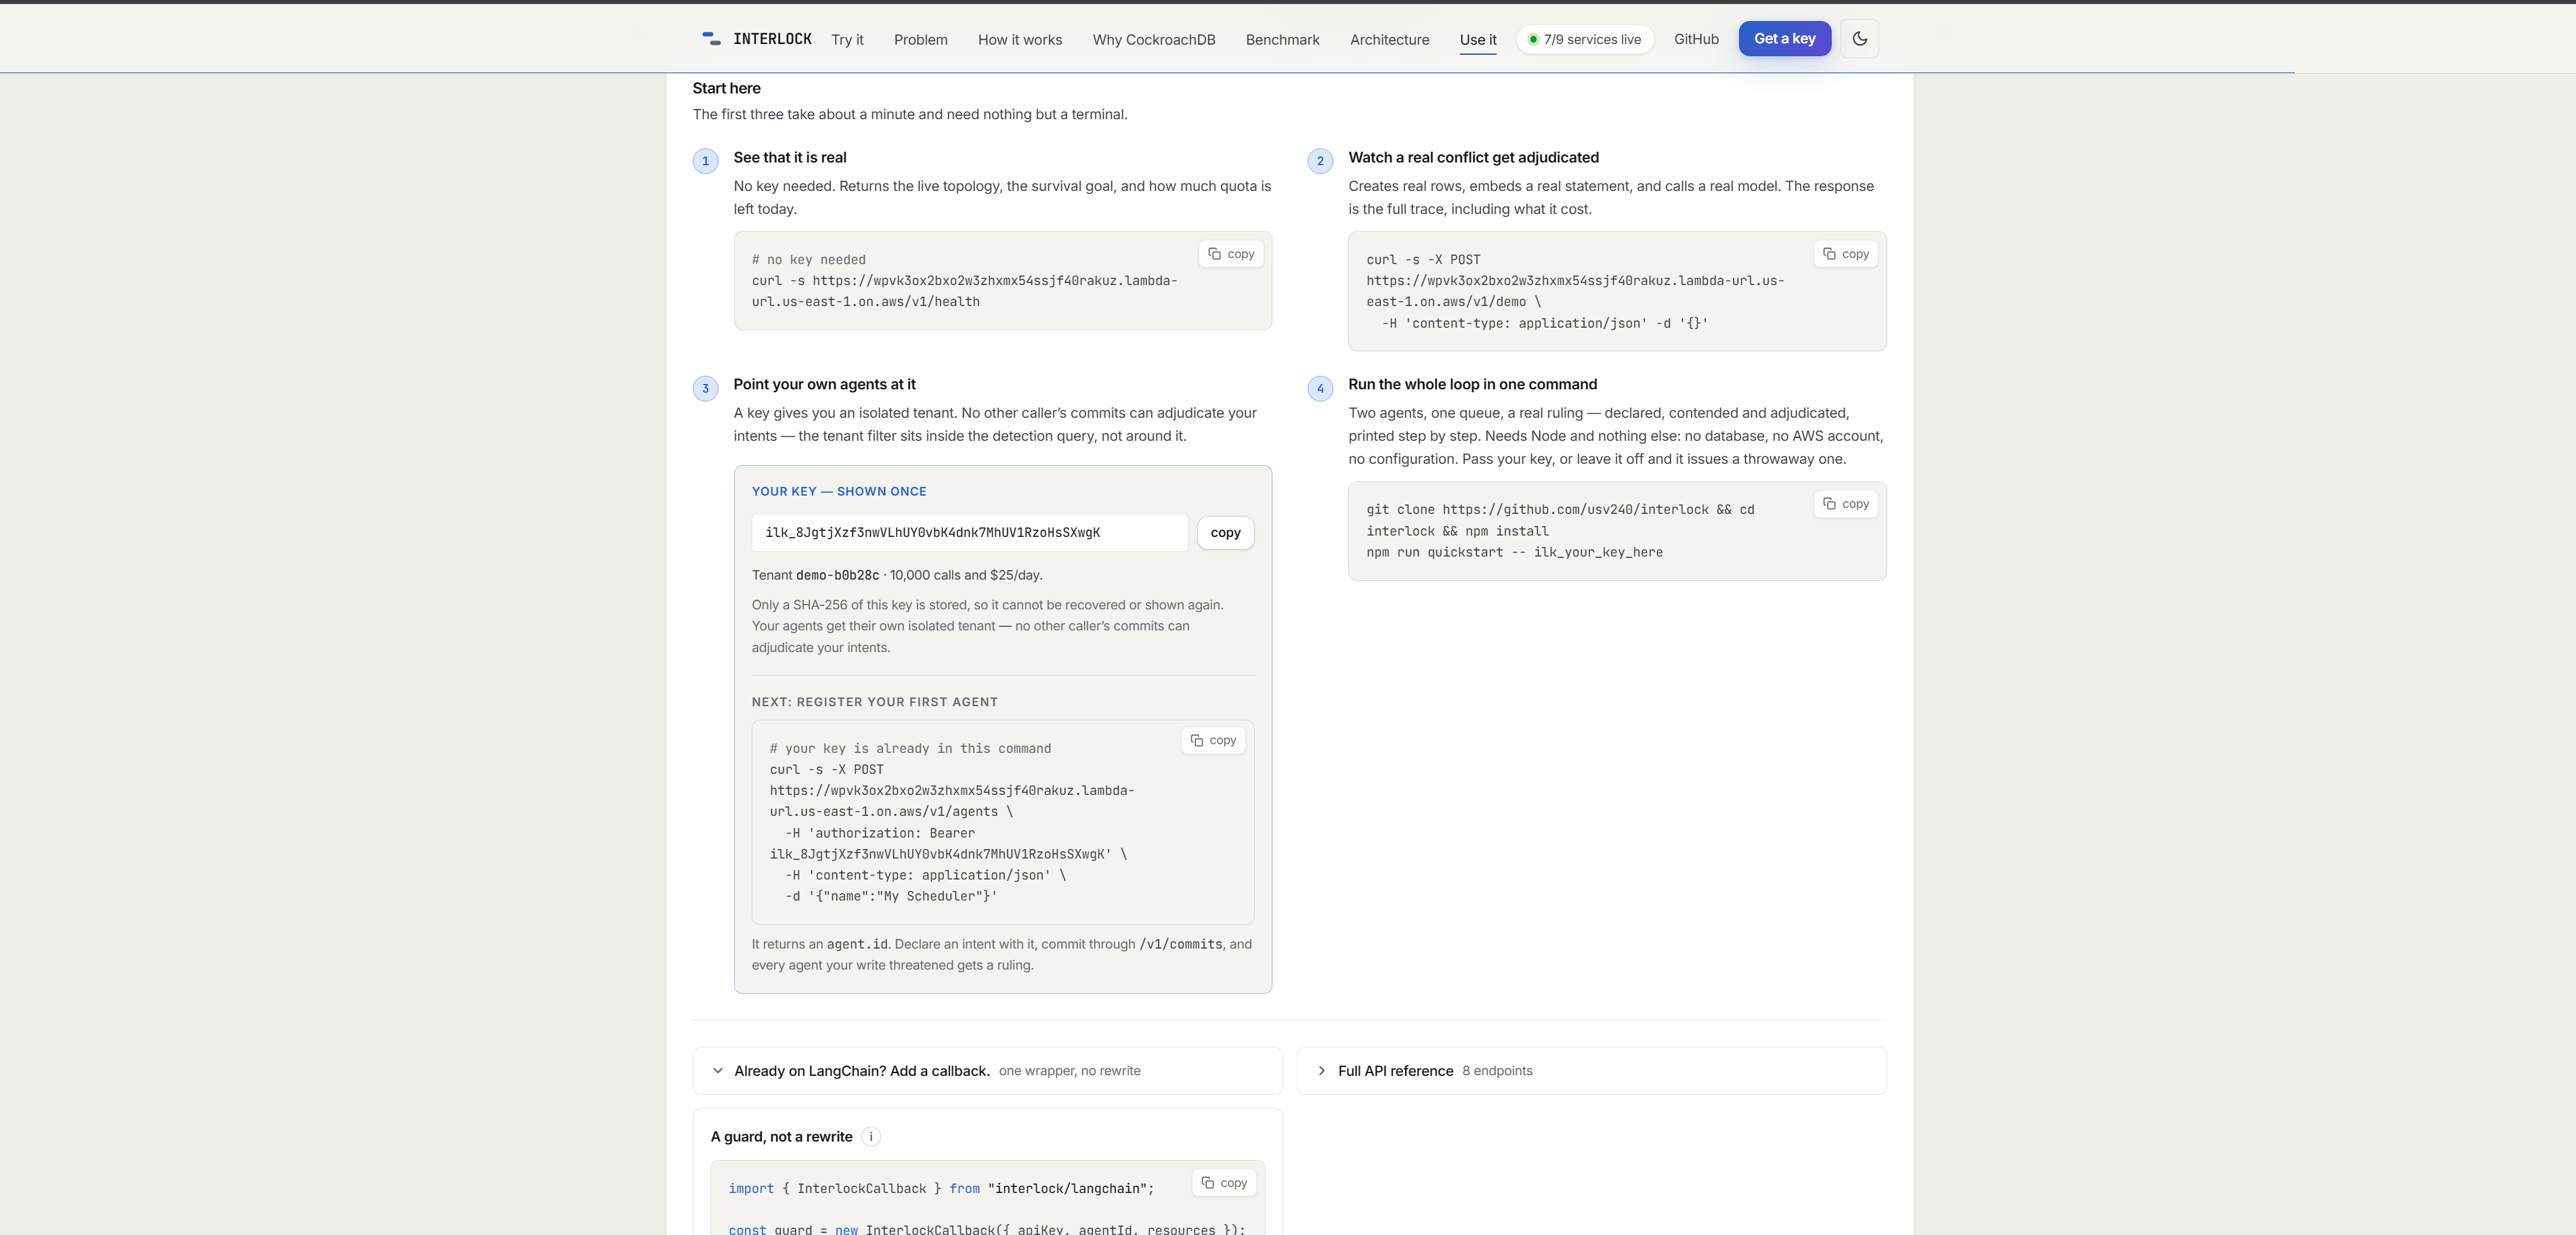
Task: Toggle dark mode with the moon icon
Action: [1859, 39]
